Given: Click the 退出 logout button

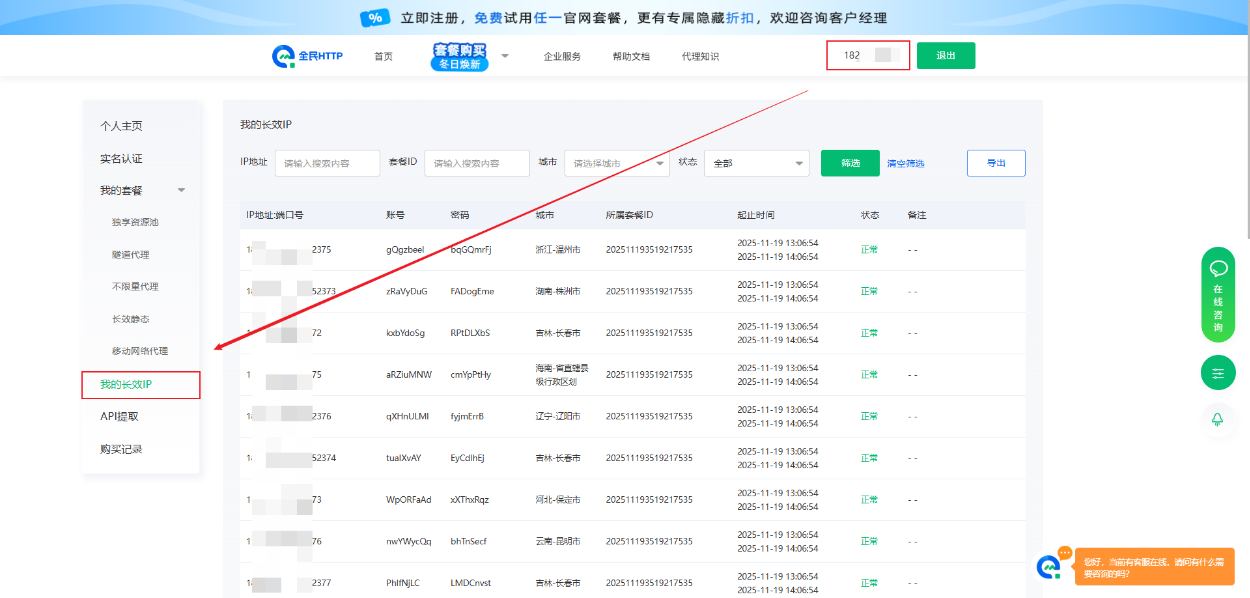Looking at the screenshot, I should click(x=945, y=56).
